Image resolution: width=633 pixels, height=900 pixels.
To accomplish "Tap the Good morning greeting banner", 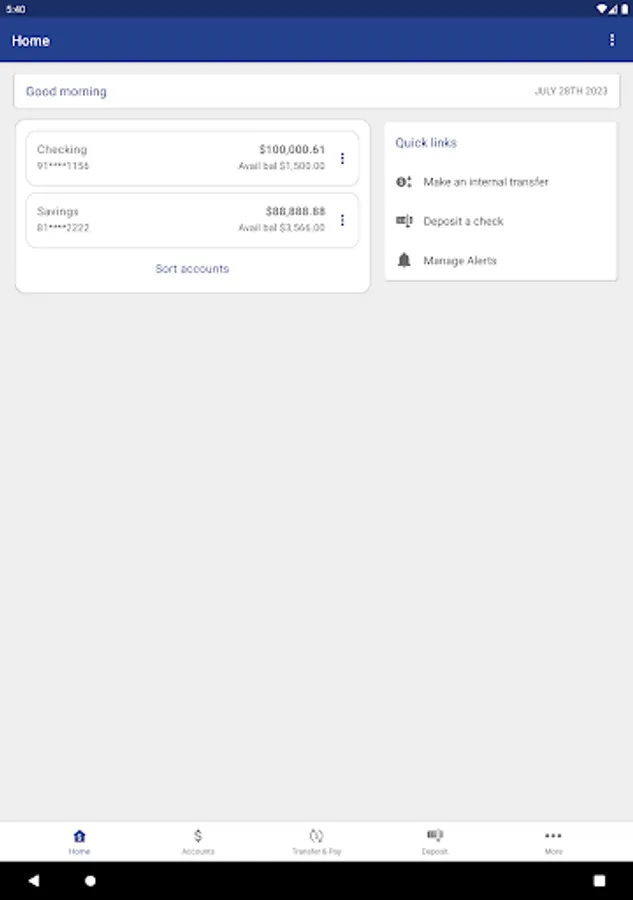I will (x=316, y=91).
